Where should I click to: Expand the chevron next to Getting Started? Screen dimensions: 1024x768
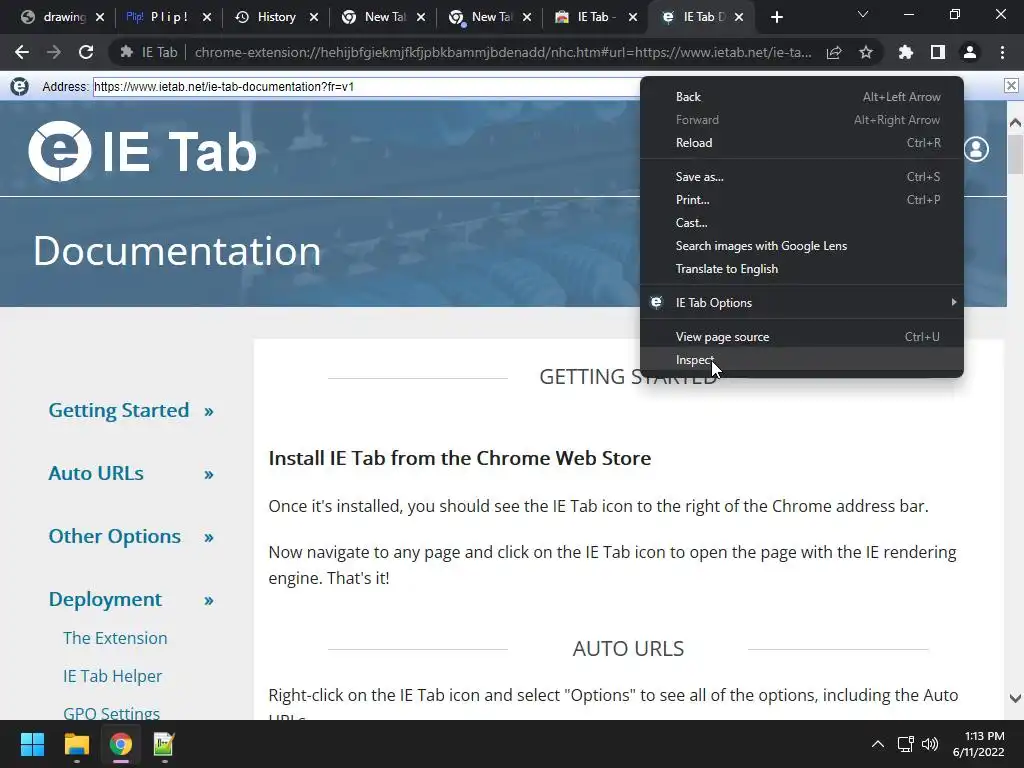pos(208,411)
